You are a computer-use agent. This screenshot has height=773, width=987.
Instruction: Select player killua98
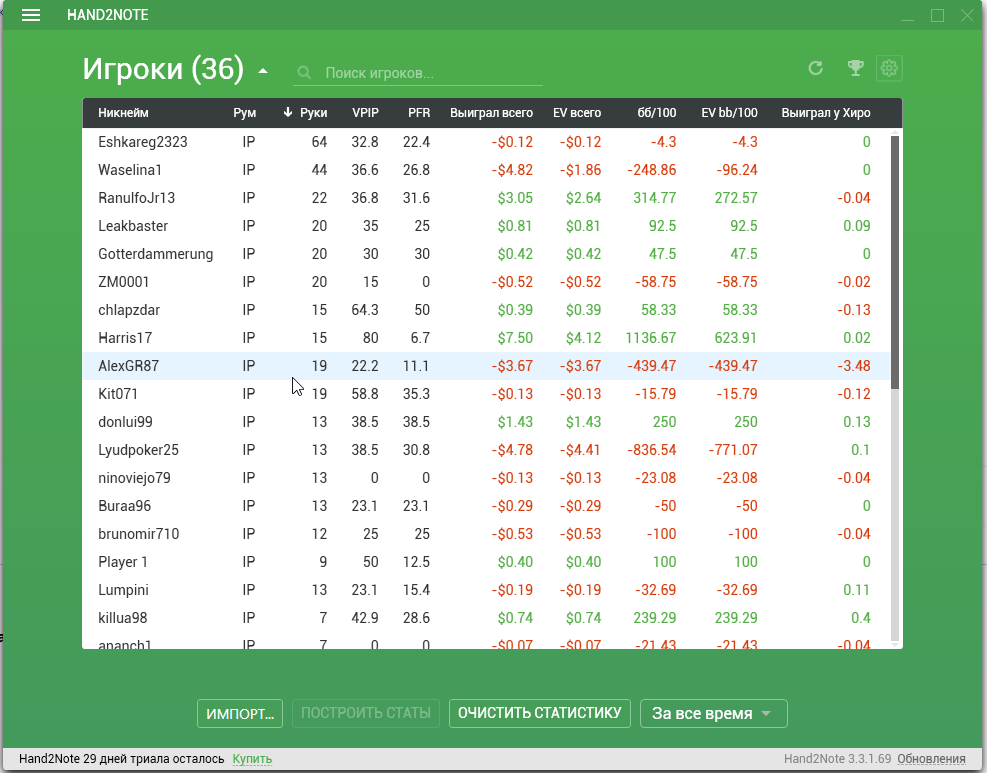[486, 618]
